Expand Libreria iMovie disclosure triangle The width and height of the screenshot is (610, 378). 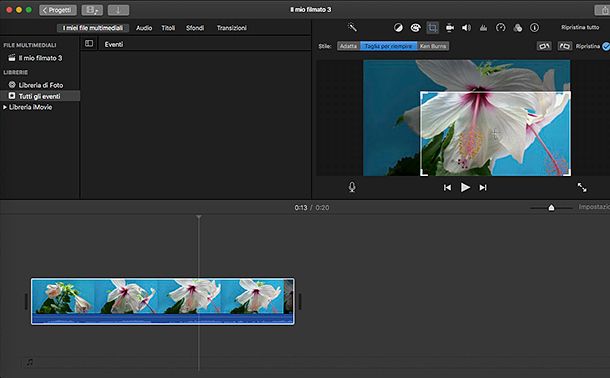(x=5, y=107)
